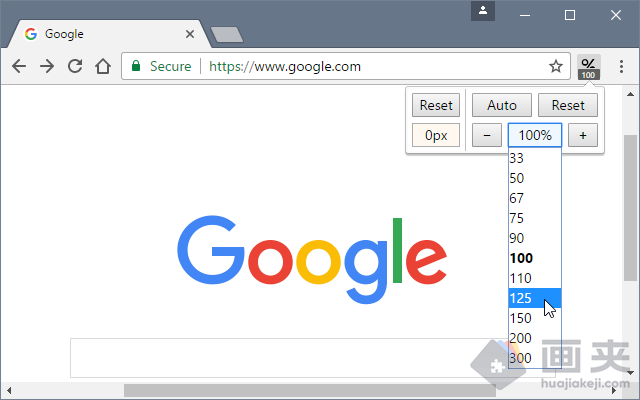This screenshot has height=400, width=640.
Task: Choose 150 zoom level option
Action: pyautogui.click(x=535, y=318)
